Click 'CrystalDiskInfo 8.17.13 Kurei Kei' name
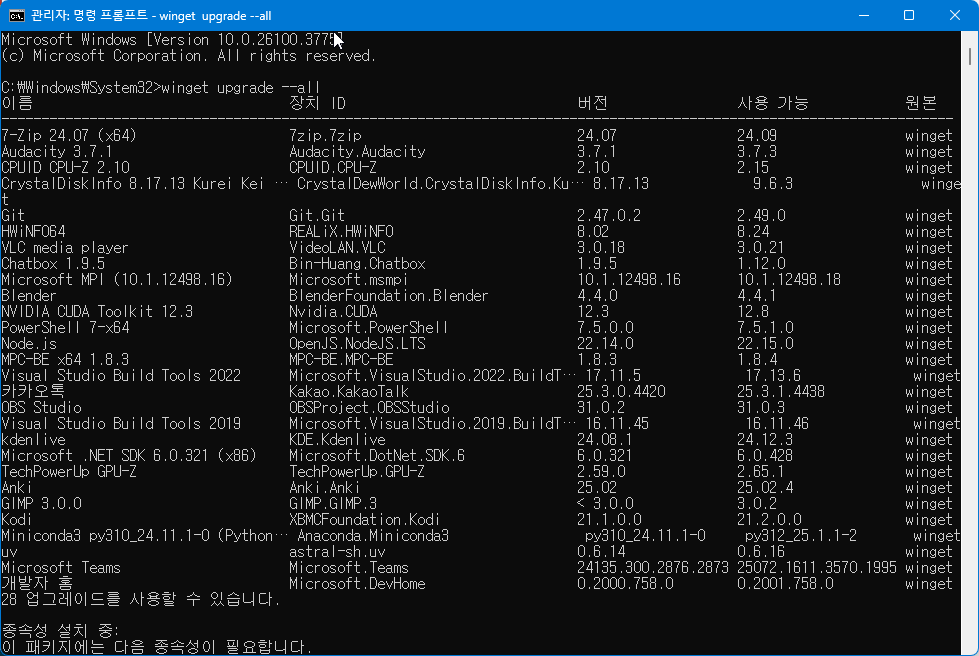The height and width of the screenshot is (656, 979). point(132,184)
